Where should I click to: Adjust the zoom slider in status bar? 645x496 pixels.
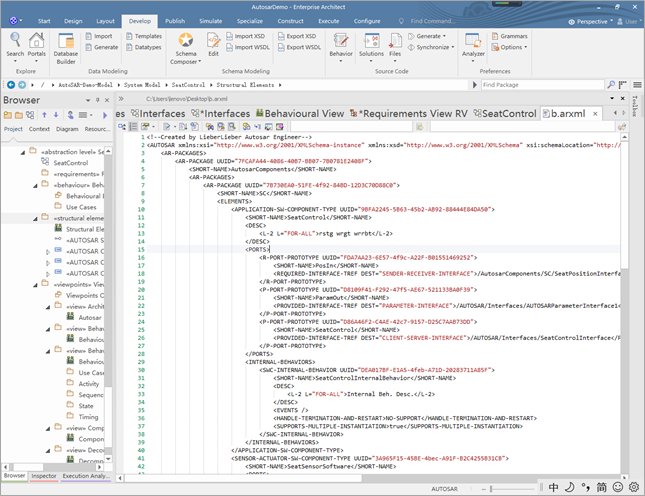[491, 489]
